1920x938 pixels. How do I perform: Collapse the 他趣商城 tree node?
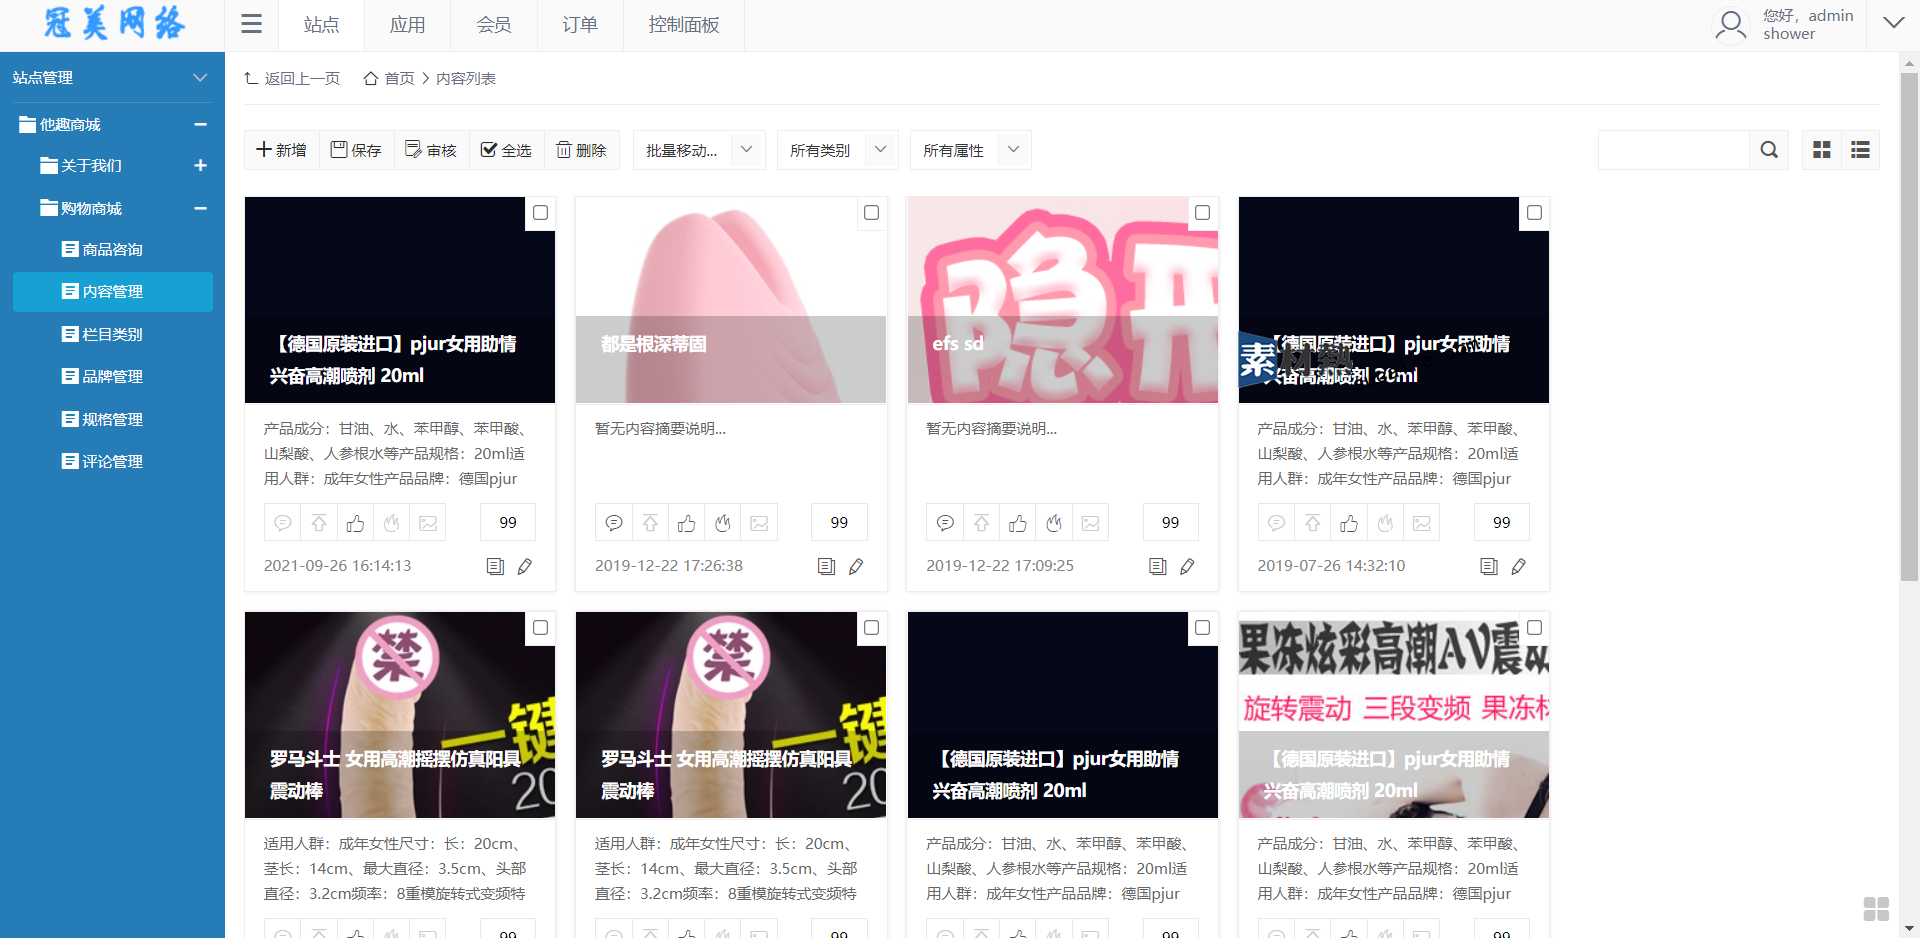point(200,124)
